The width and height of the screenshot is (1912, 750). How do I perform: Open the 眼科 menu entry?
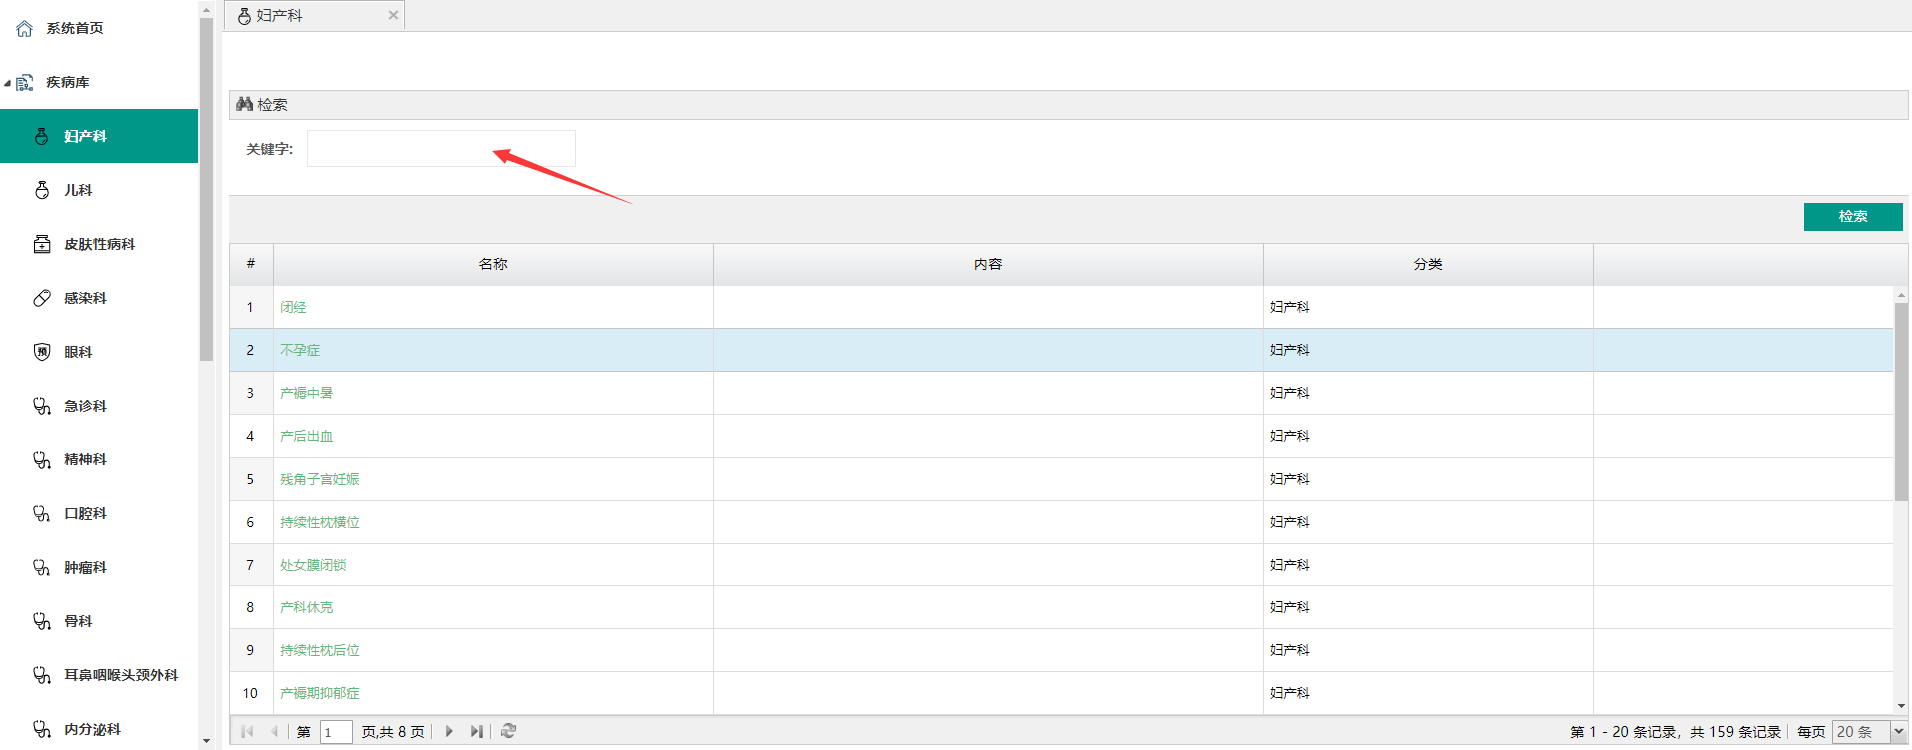click(78, 352)
